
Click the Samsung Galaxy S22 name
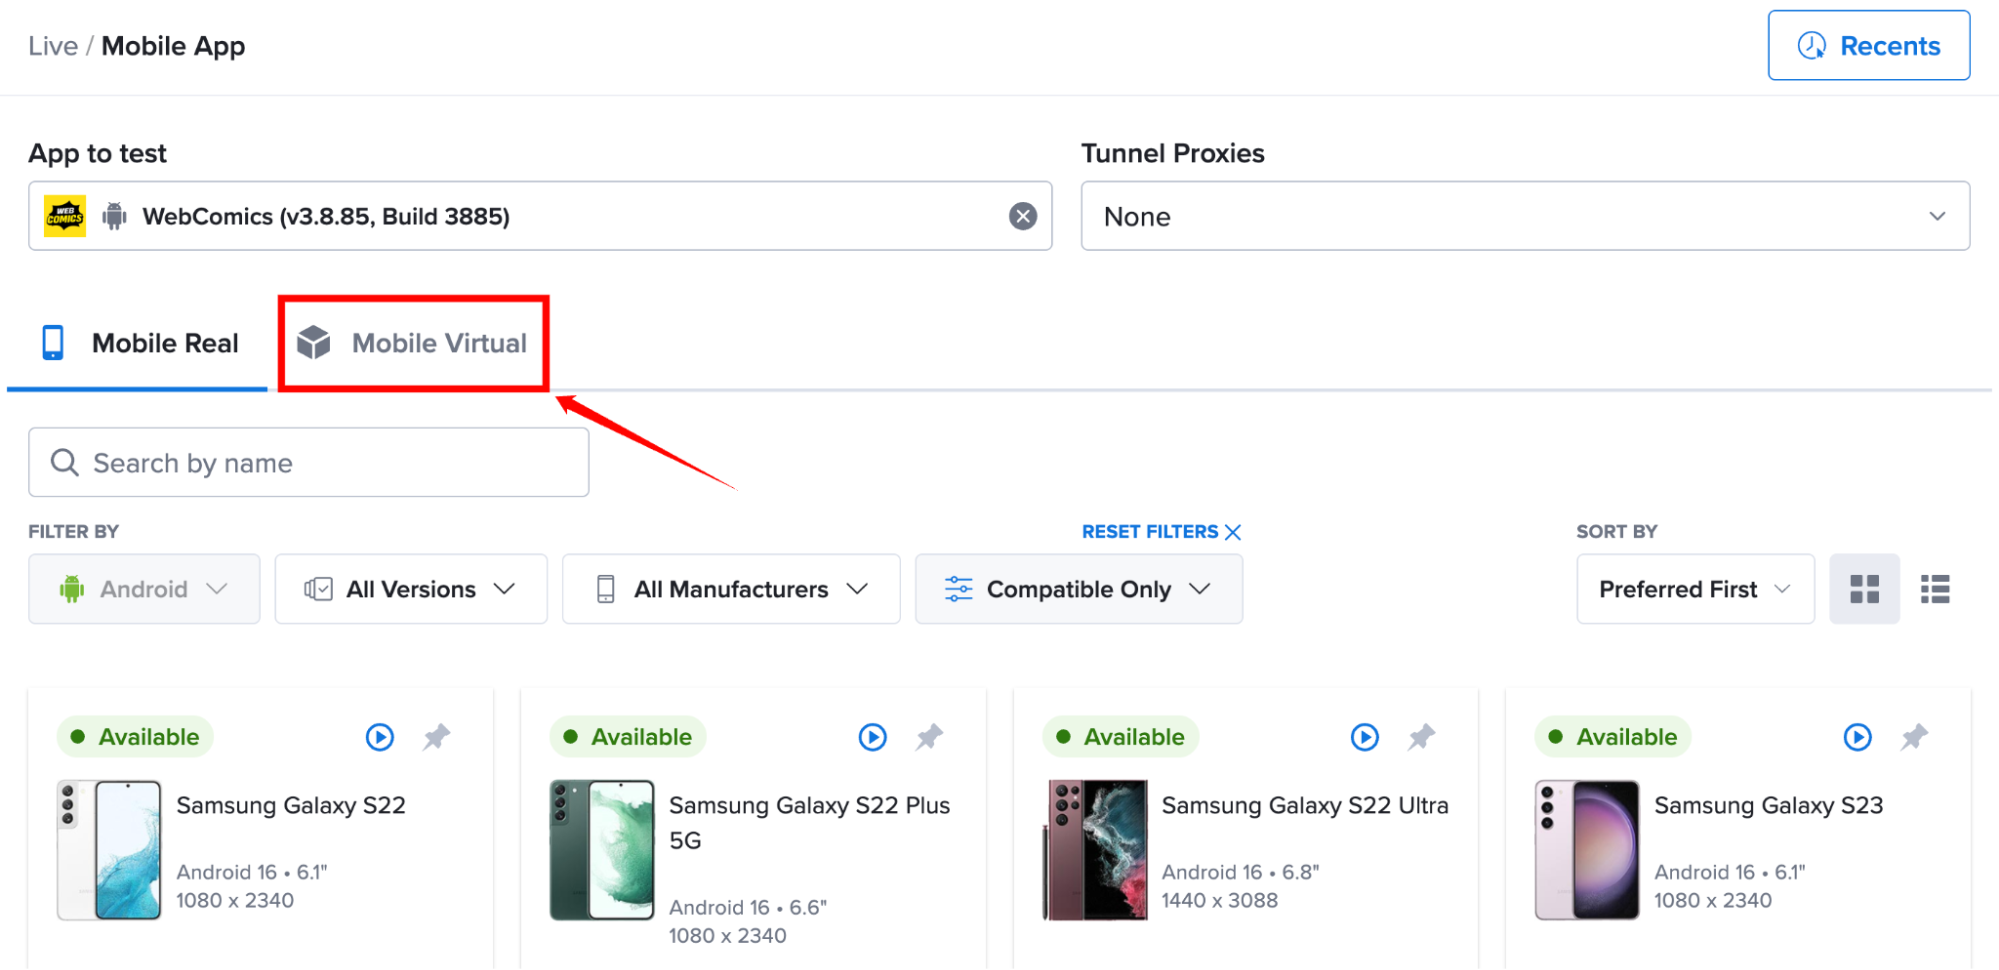coord(291,805)
